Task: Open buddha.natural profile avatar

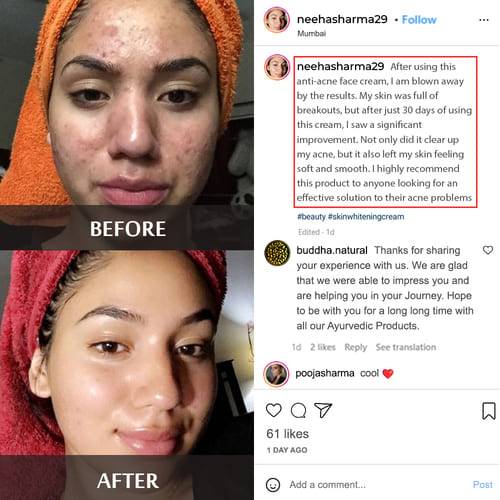Action: pos(277,253)
